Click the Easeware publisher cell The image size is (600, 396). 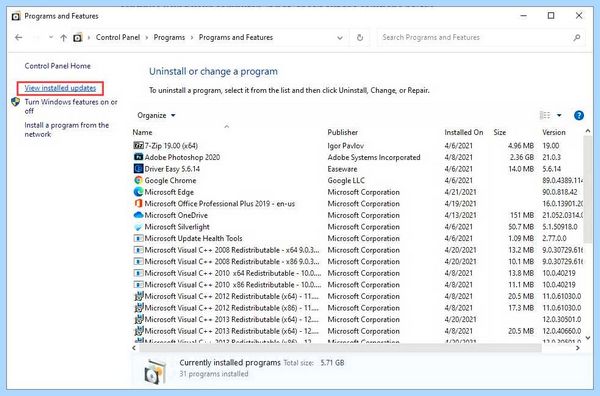tap(342, 169)
